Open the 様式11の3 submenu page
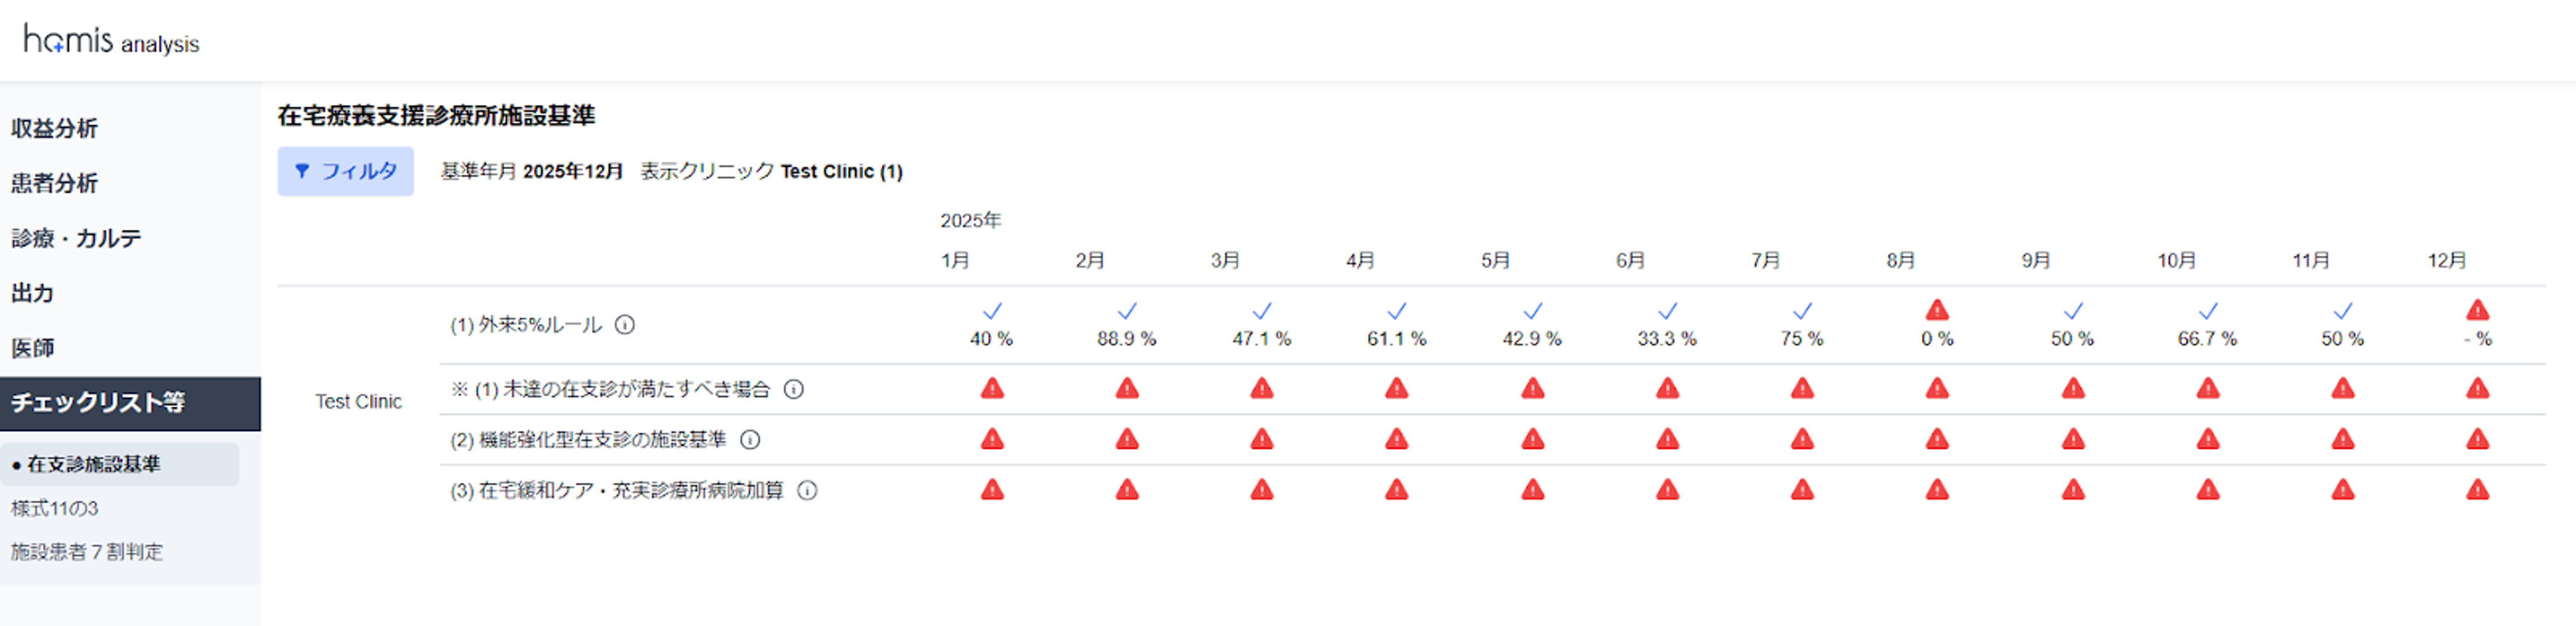 coord(55,508)
